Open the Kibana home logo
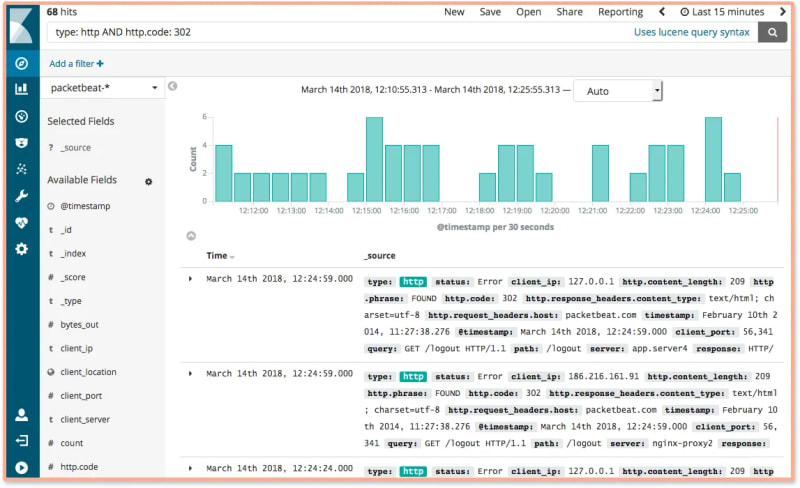The height and width of the screenshot is (488, 800). (22, 27)
